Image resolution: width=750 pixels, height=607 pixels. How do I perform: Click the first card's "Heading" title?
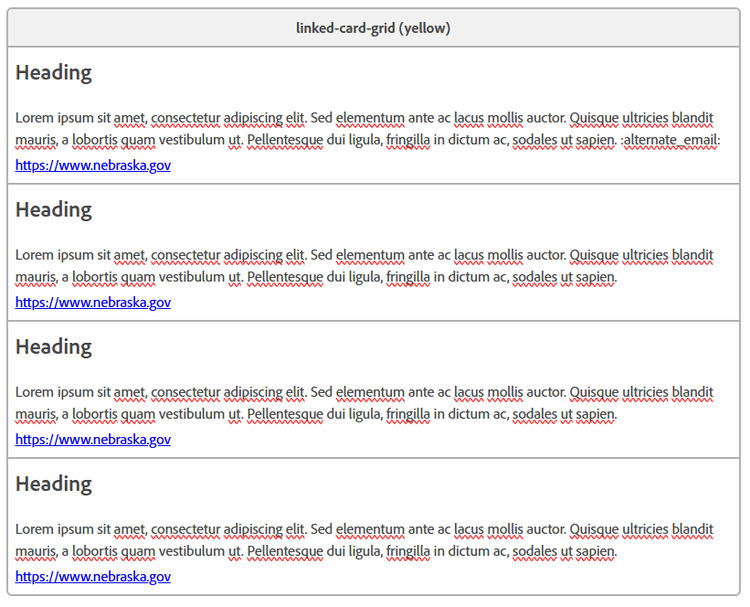pyautogui.click(x=53, y=73)
